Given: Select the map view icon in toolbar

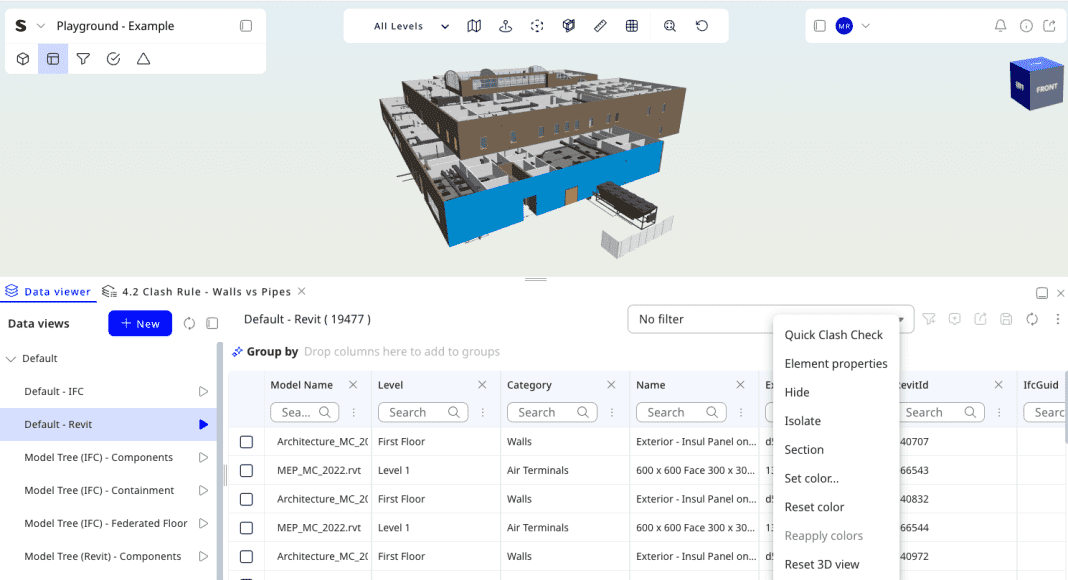Looking at the screenshot, I should (474, 26).
